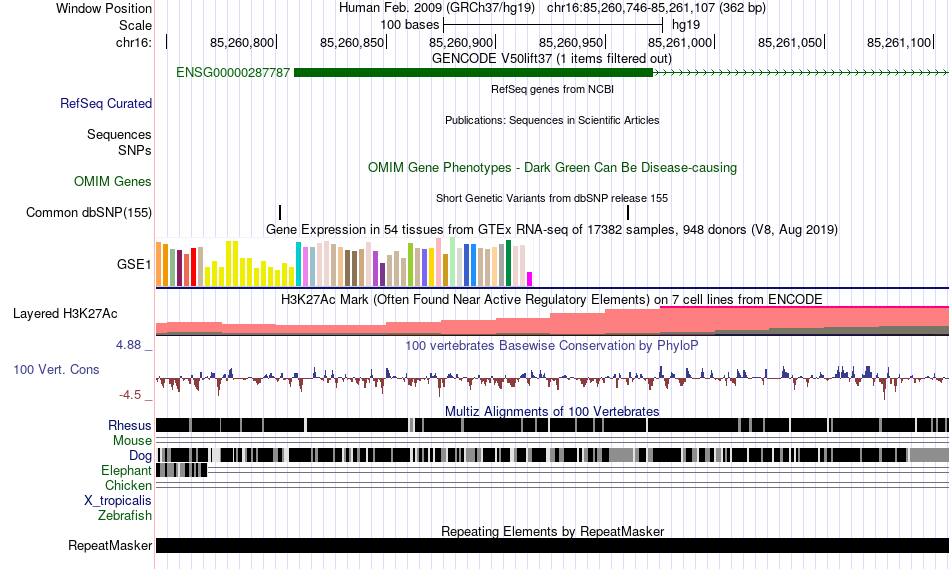Image resolution: width=950 pixels, height=569 pixels.
Task: Select the X_tropicalis alignment row label
Action: (118, 501)
